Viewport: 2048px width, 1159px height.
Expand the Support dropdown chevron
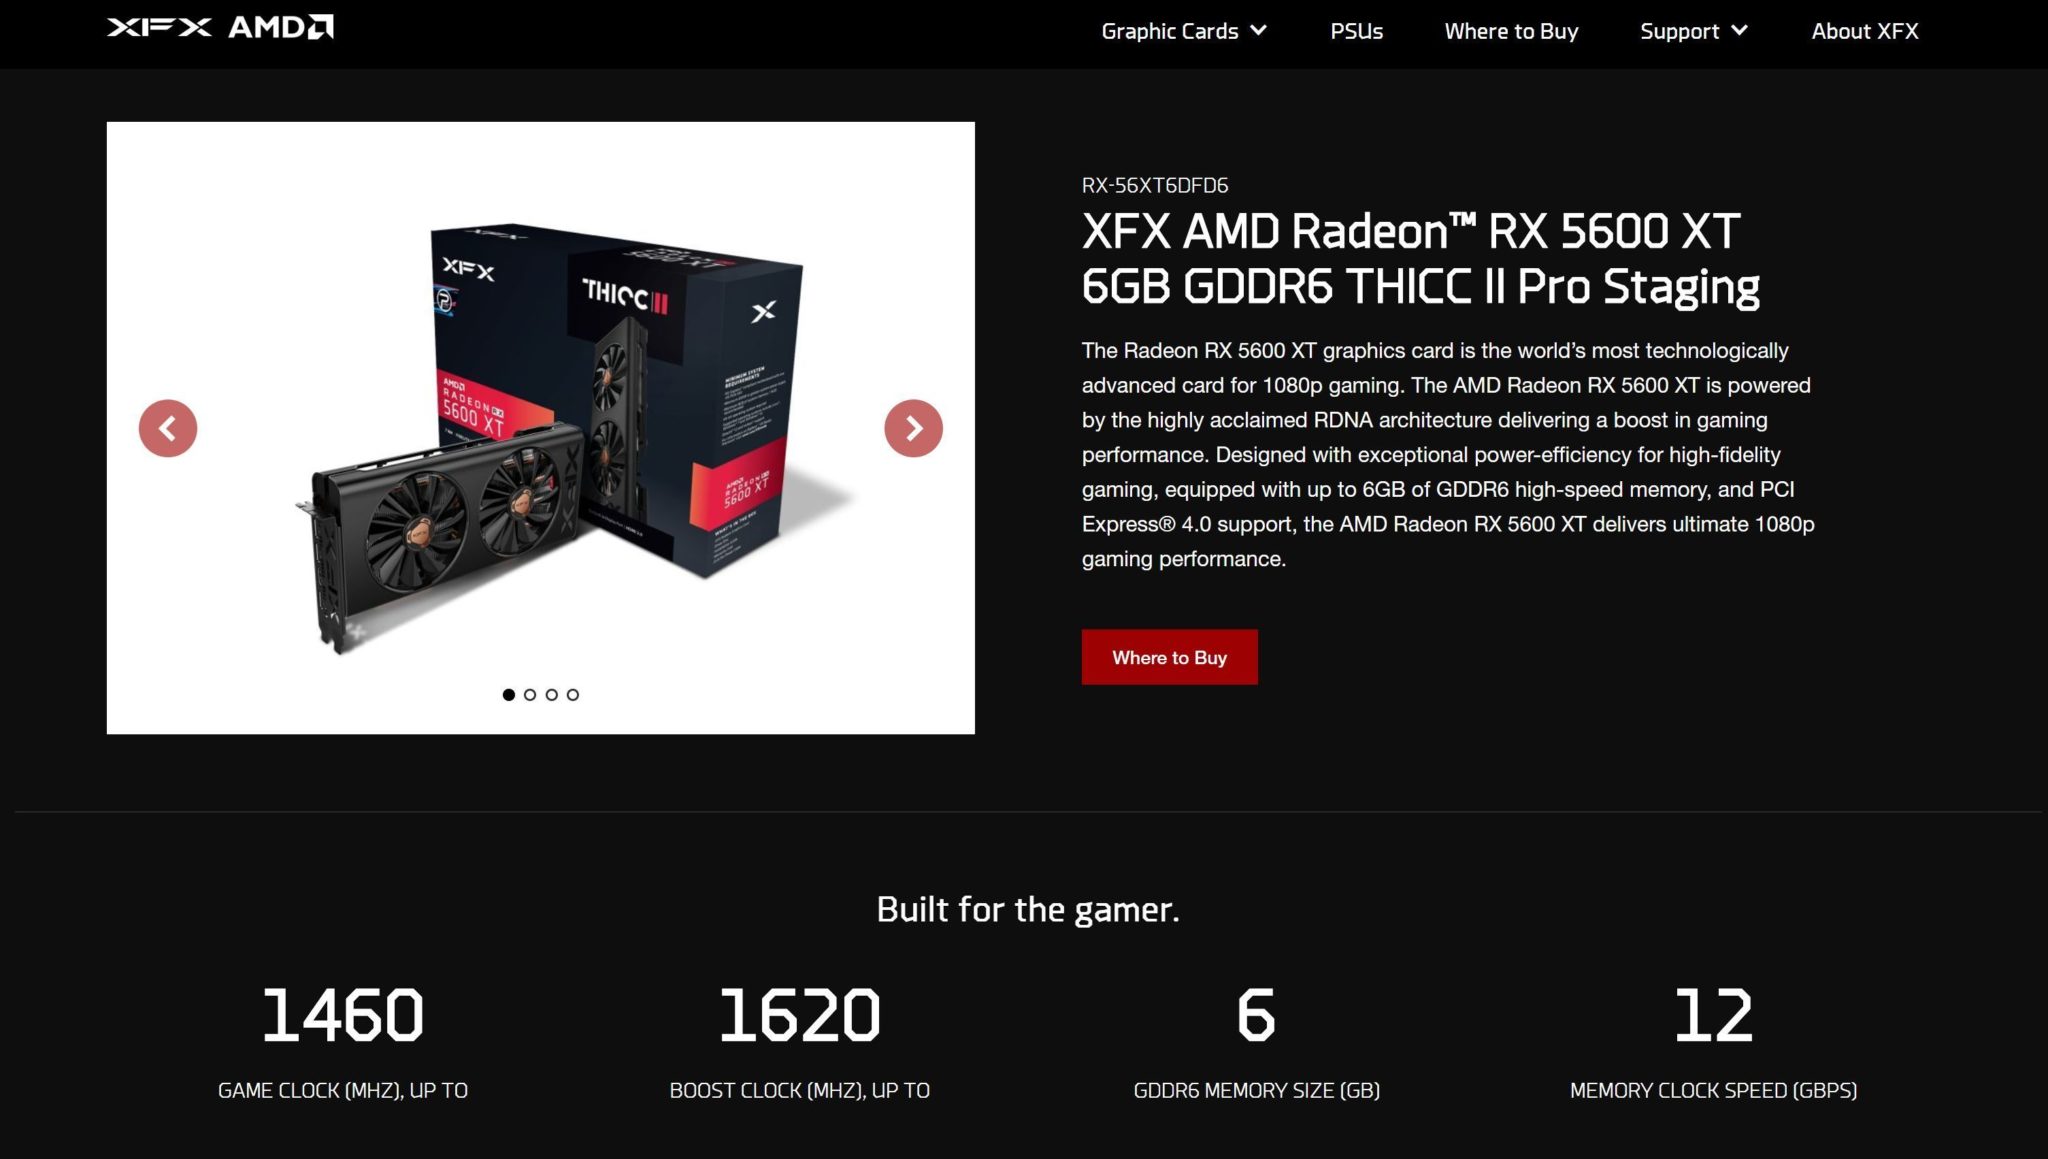[1739, 31]
